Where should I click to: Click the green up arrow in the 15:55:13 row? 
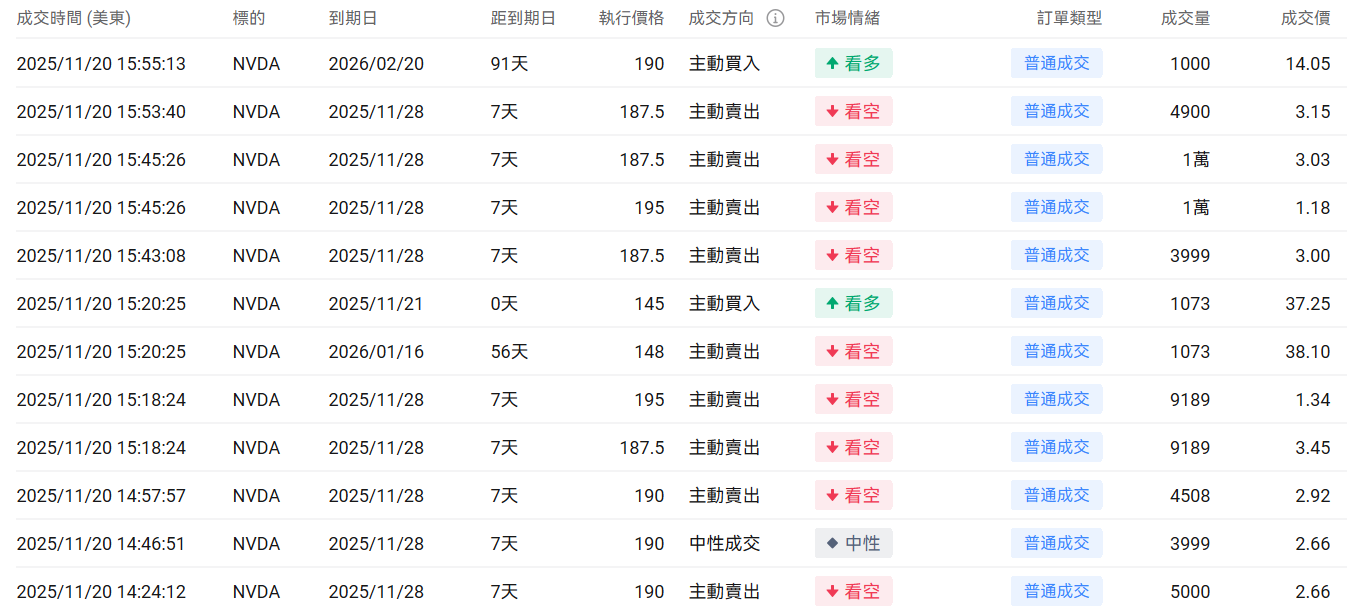click(x=832, y=64)
